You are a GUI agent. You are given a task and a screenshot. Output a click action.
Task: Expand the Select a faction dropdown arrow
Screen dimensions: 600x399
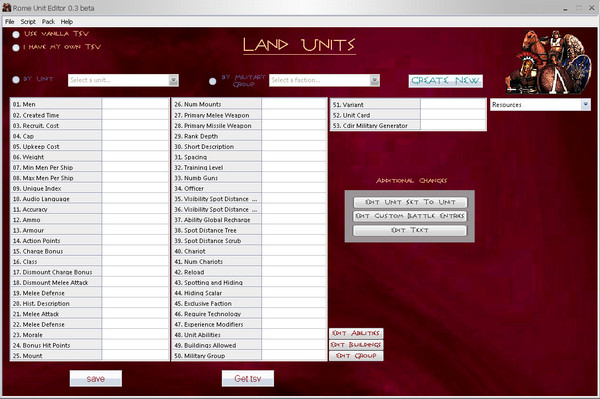[375, 80]
